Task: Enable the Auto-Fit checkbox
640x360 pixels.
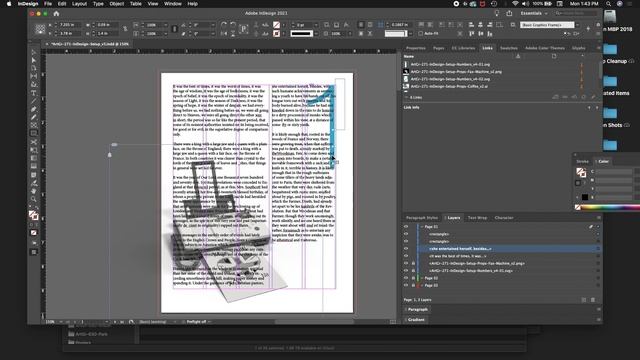Action: click(x=421, y=33)
